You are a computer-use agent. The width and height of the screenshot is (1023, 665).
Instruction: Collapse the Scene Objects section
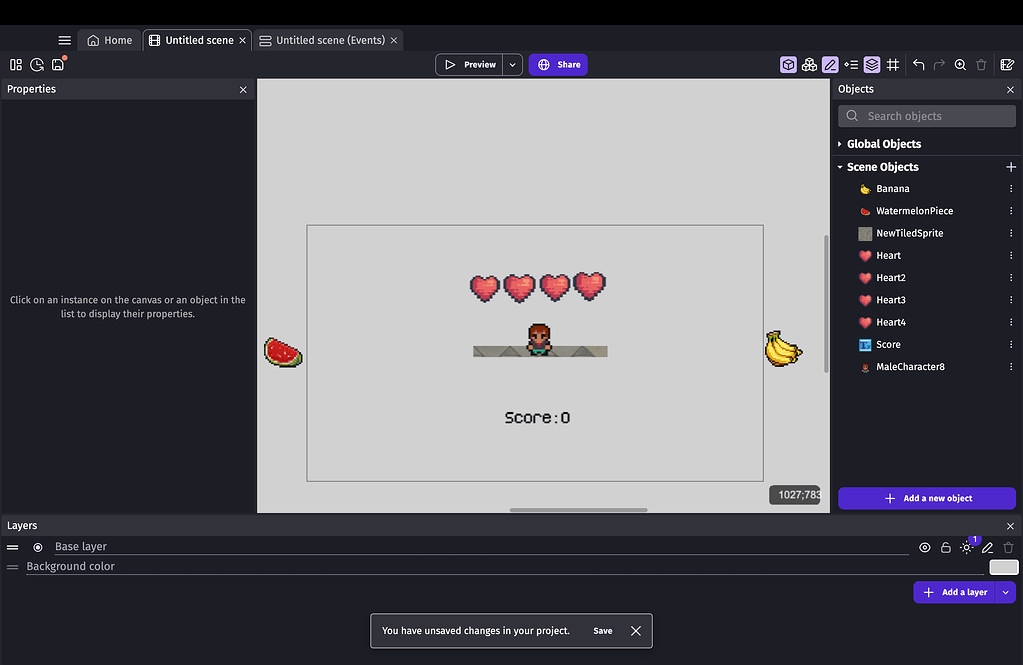pyautogui.click(x=840, y=166)
